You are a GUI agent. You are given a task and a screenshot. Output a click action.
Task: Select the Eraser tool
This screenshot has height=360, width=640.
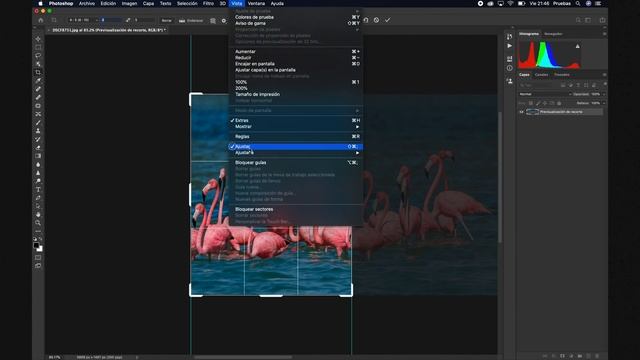click(38, 148)
